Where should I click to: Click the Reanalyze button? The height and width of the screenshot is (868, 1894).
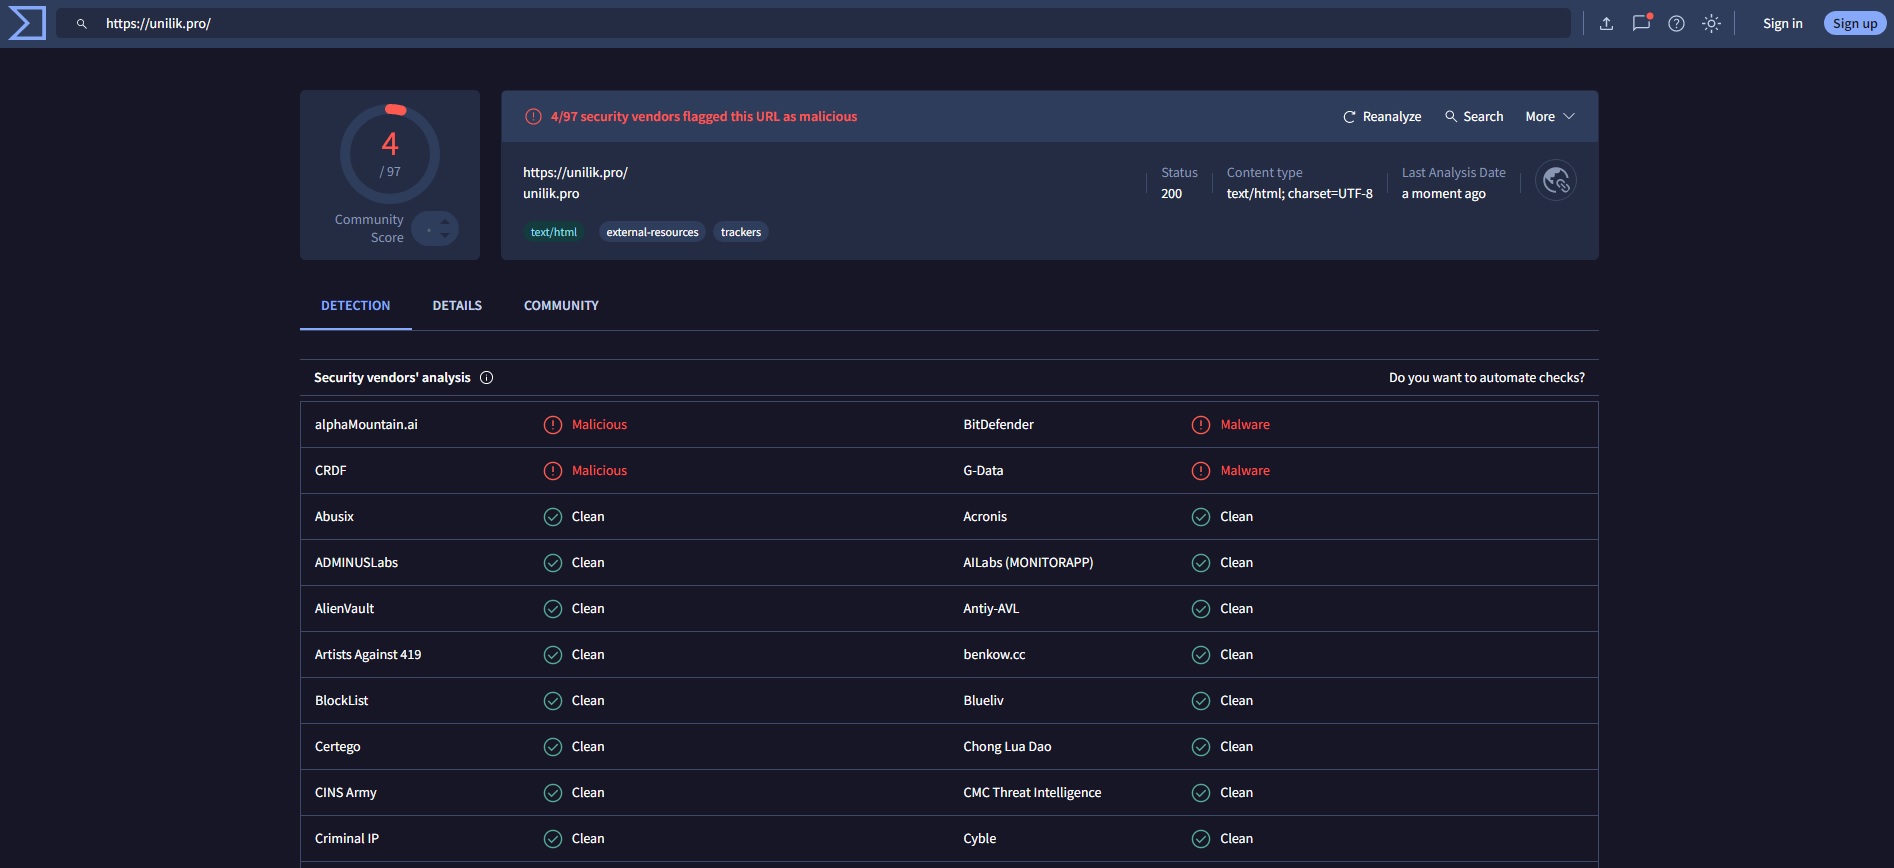point(1381,117)
